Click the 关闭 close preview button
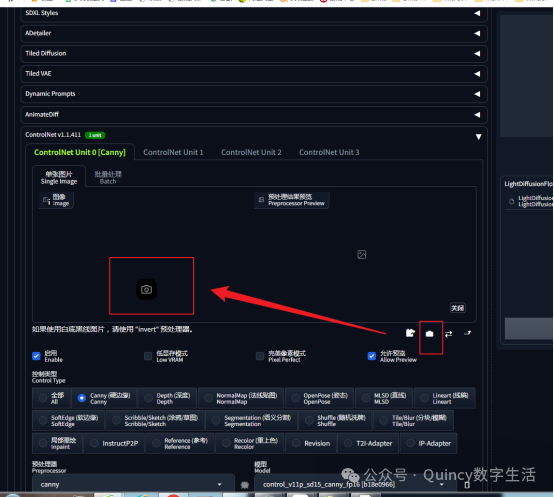 [458, 308]
